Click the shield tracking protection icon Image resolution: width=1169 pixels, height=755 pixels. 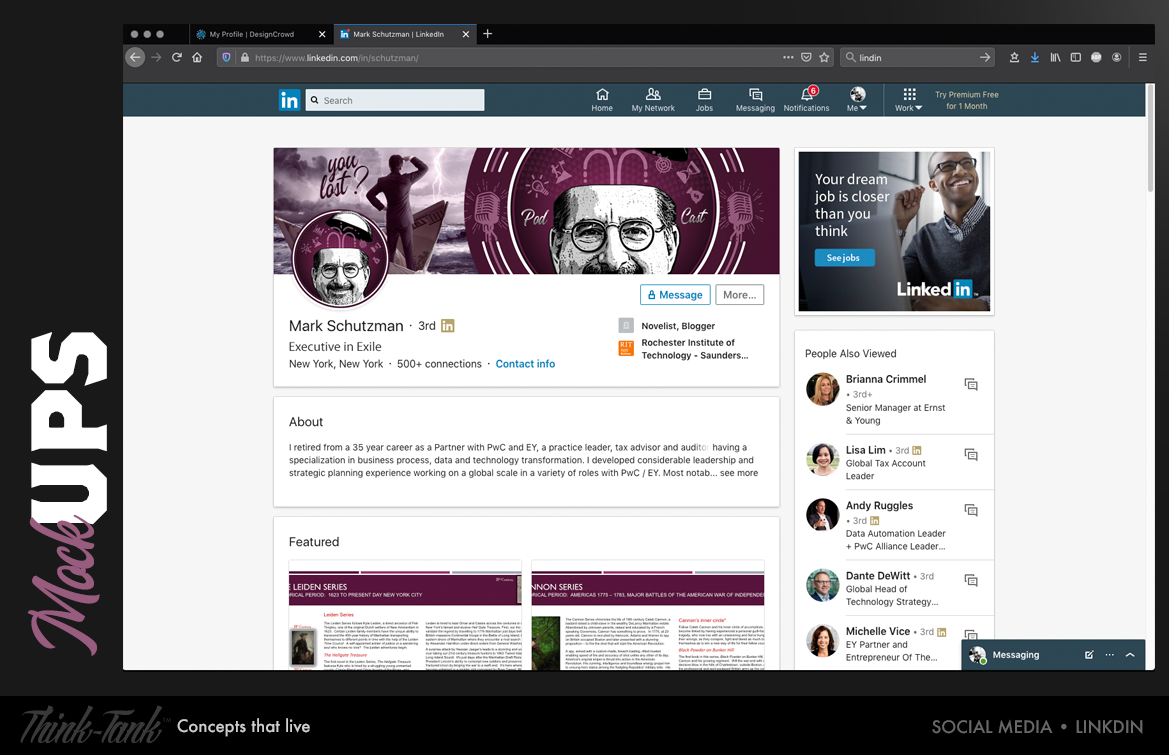click(227, 57)
